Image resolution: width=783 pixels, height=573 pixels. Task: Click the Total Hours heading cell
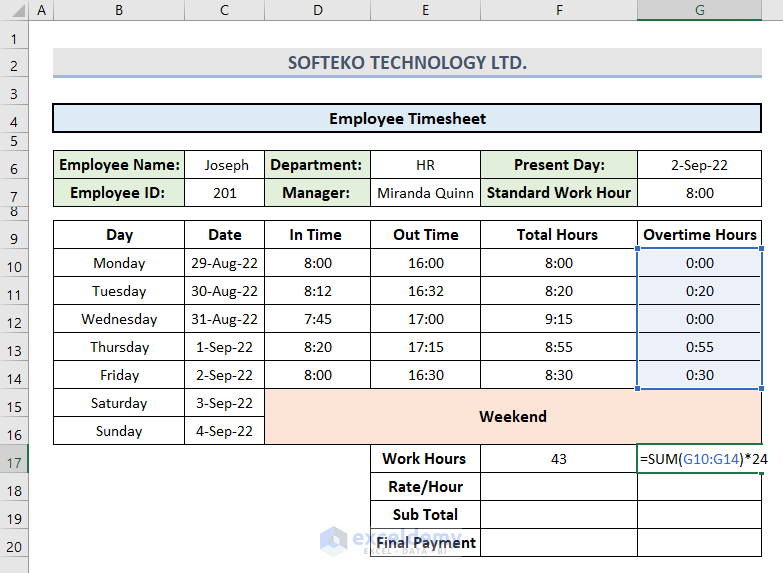click(559, 235)
